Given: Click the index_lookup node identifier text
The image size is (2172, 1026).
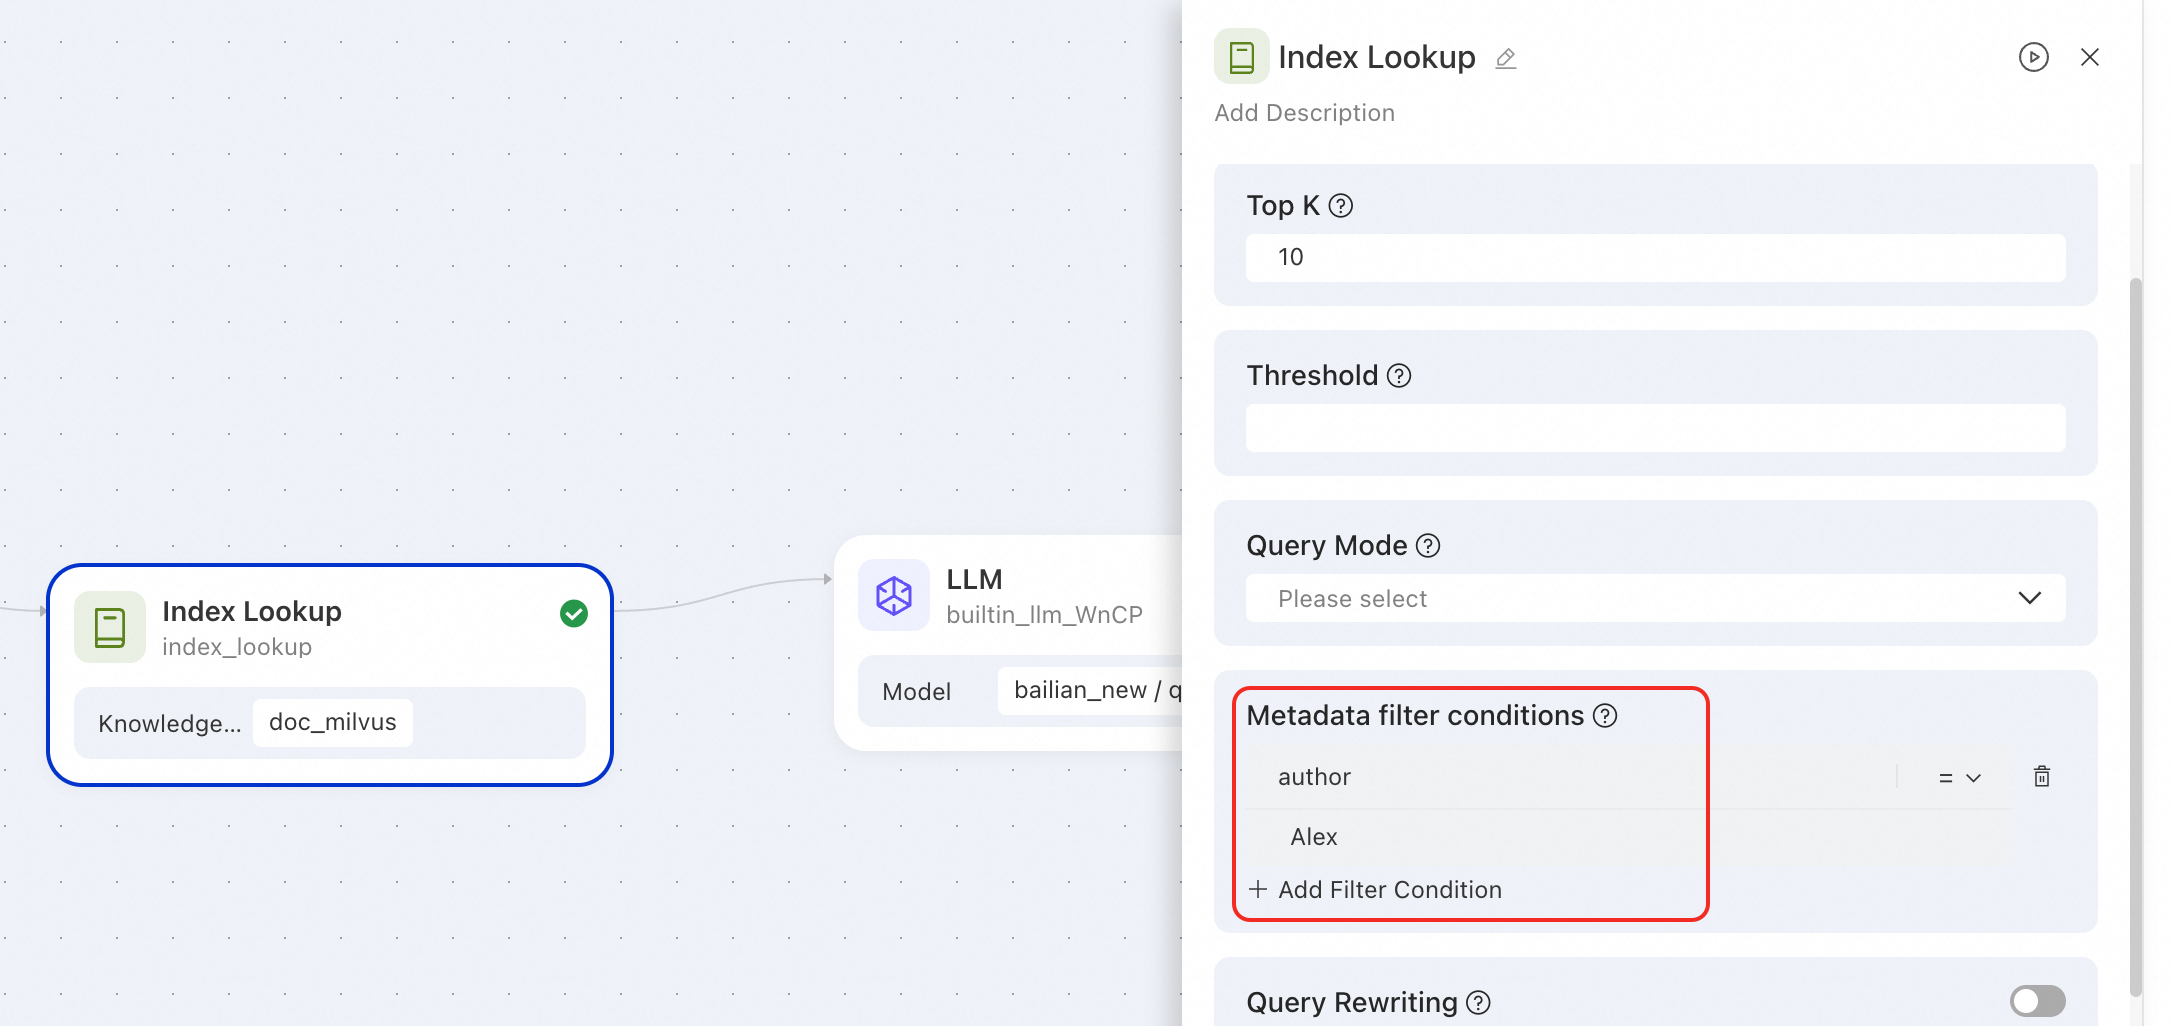Looking at the screenshot, I should (x=237, y=647).
